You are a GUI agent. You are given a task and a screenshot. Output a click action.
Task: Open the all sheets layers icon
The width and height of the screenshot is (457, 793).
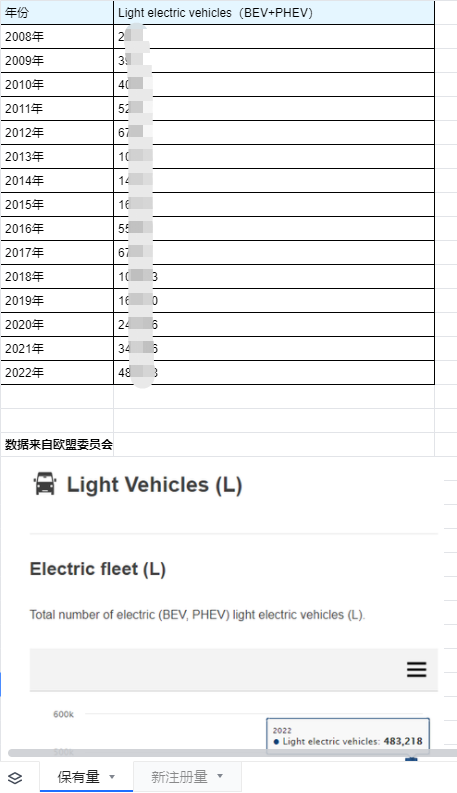point(15,778)
